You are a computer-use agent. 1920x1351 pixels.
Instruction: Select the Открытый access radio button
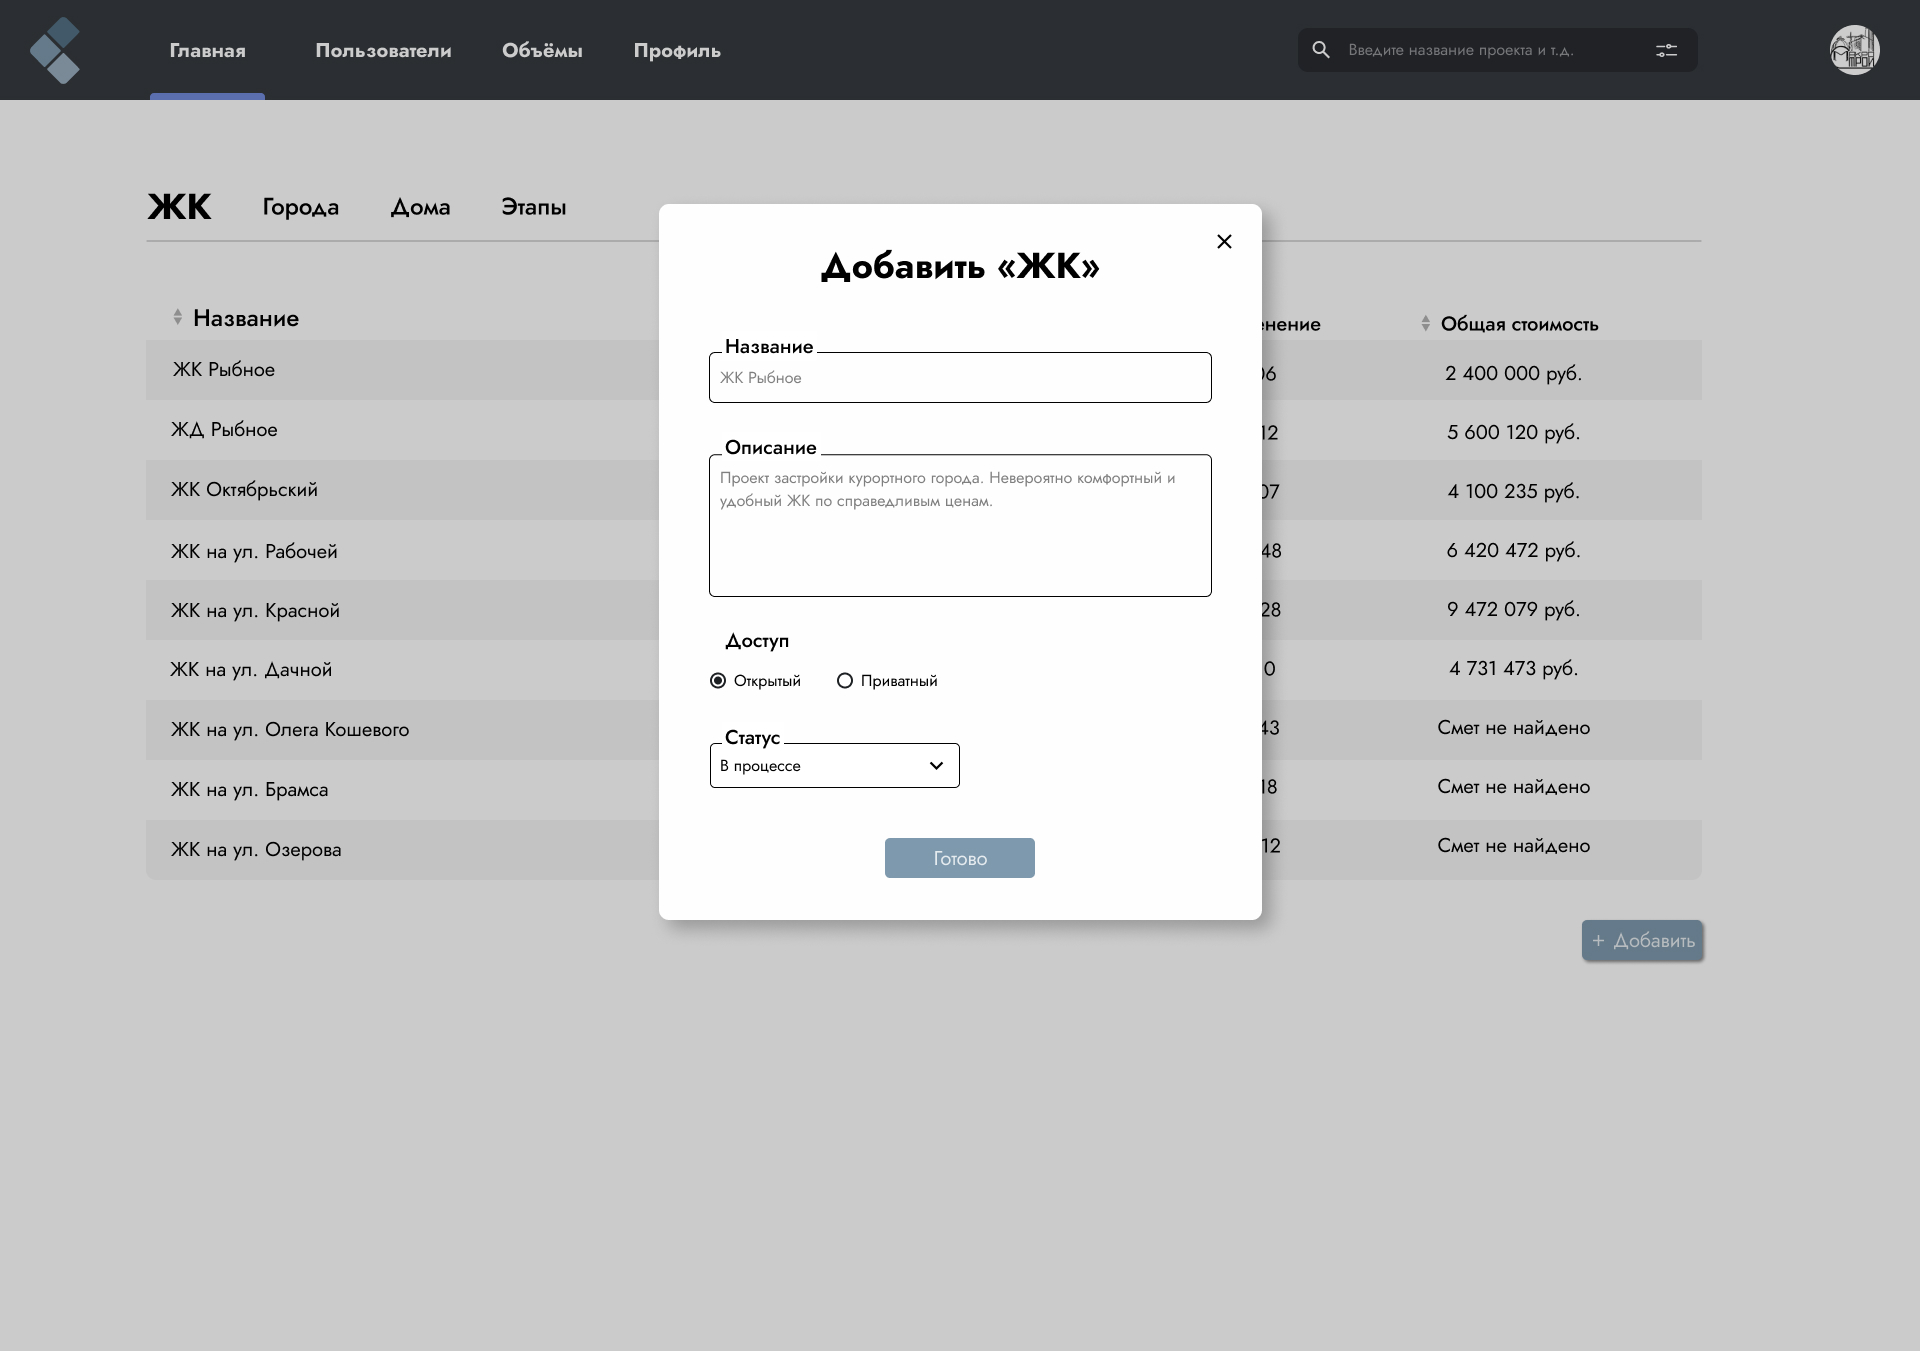[x=718, y=681]
